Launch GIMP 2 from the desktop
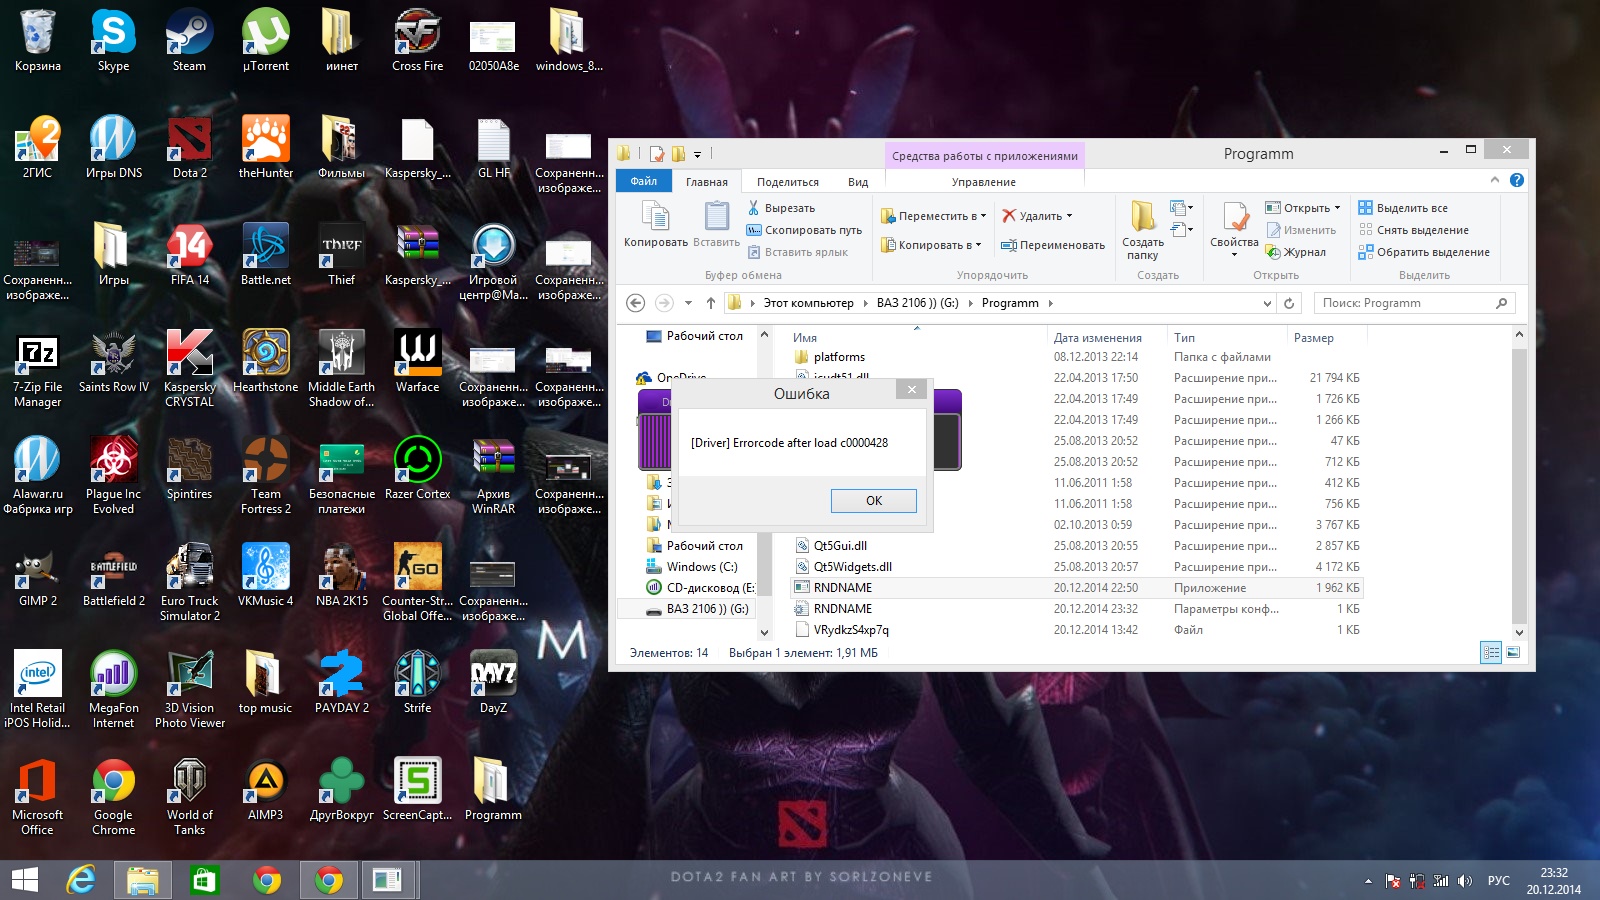This screenshot has width=1600, height=900. [x=37, y=576]
